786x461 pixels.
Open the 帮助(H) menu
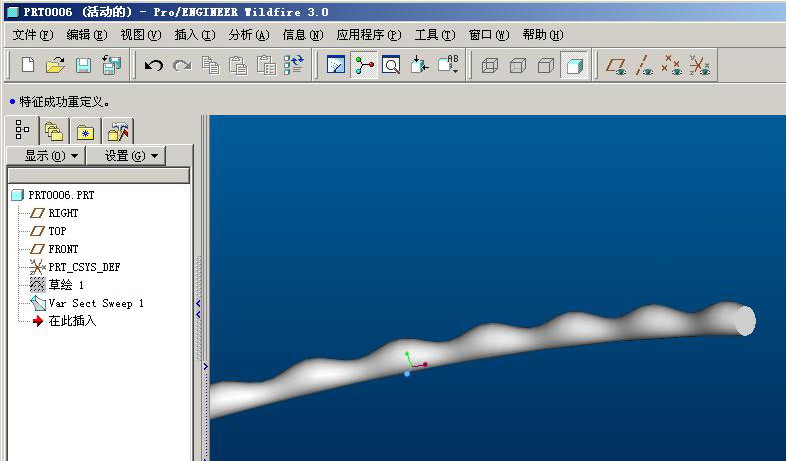[x=543, y=35]
